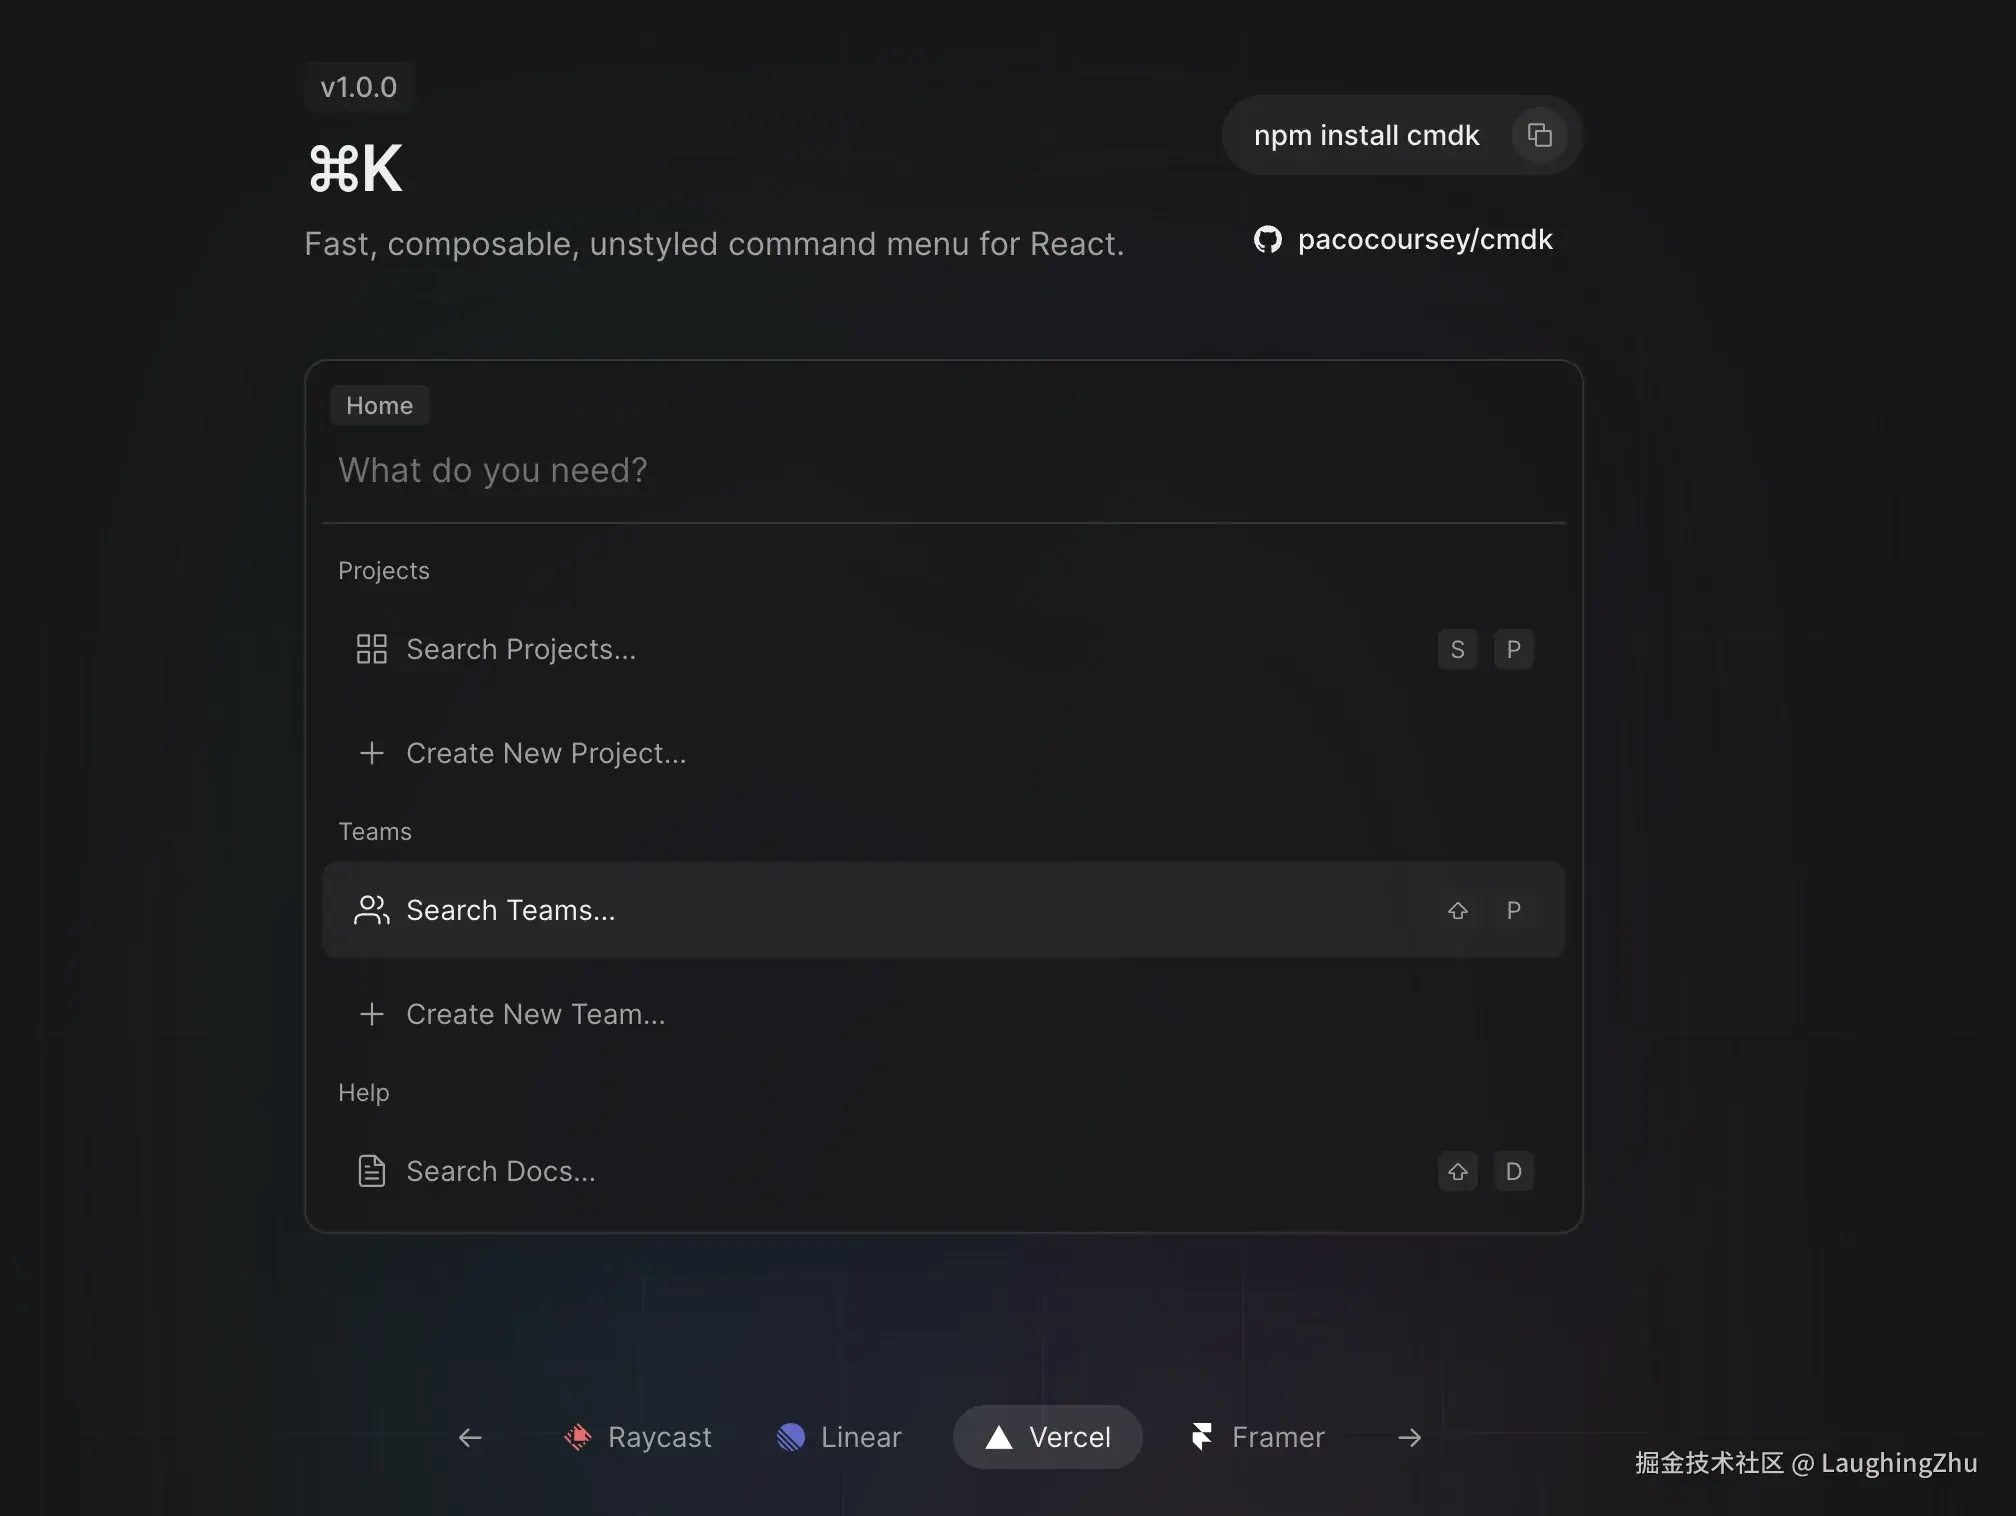Viewport: 2016px width, 1516px height.
Task: Switch to the Framer theme tab
Action: (x=1258, y=1437)
